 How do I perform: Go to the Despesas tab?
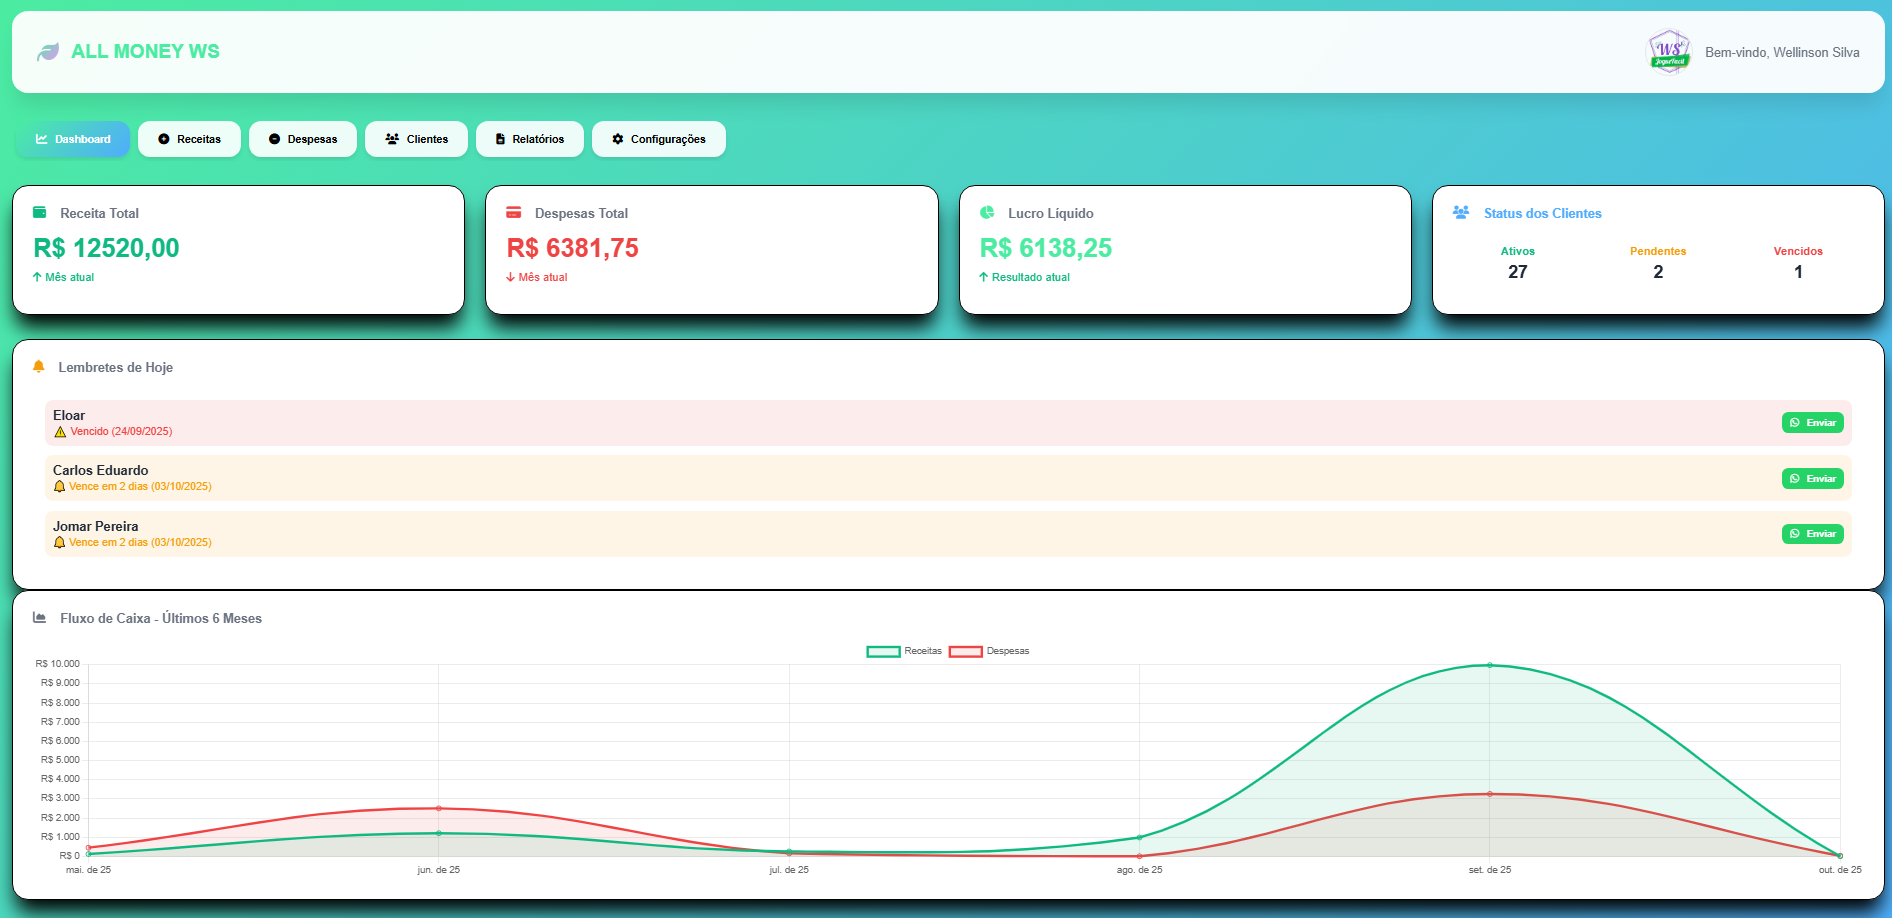303,139
